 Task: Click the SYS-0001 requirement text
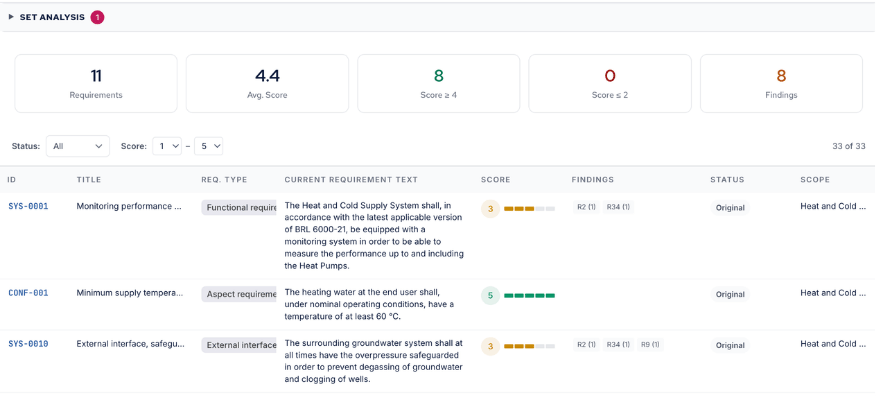(374, 236)
